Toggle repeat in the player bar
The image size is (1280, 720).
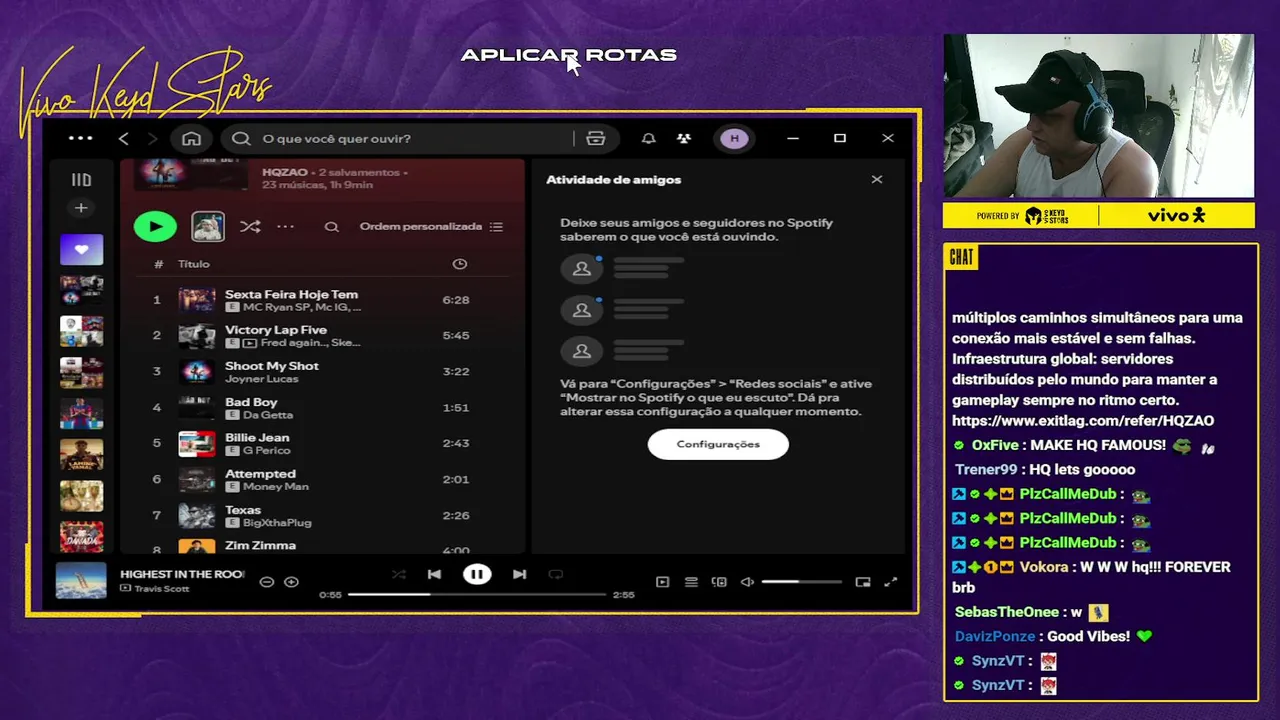point(556,574)
